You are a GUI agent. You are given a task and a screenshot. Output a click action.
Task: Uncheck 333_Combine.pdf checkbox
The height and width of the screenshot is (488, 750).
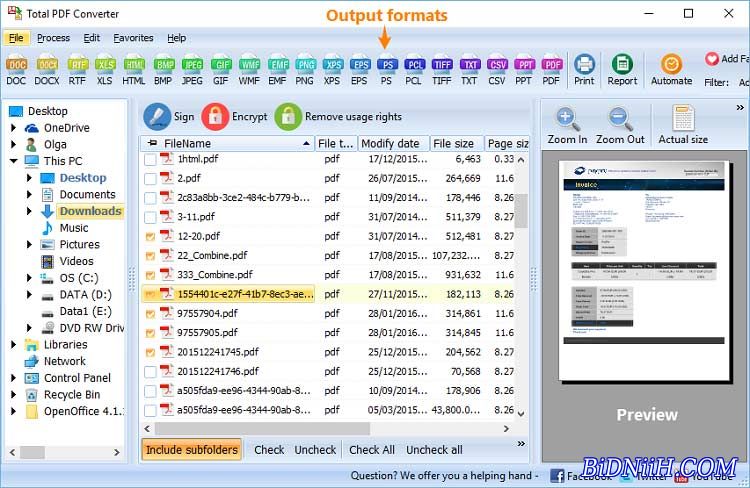[150, 275]
